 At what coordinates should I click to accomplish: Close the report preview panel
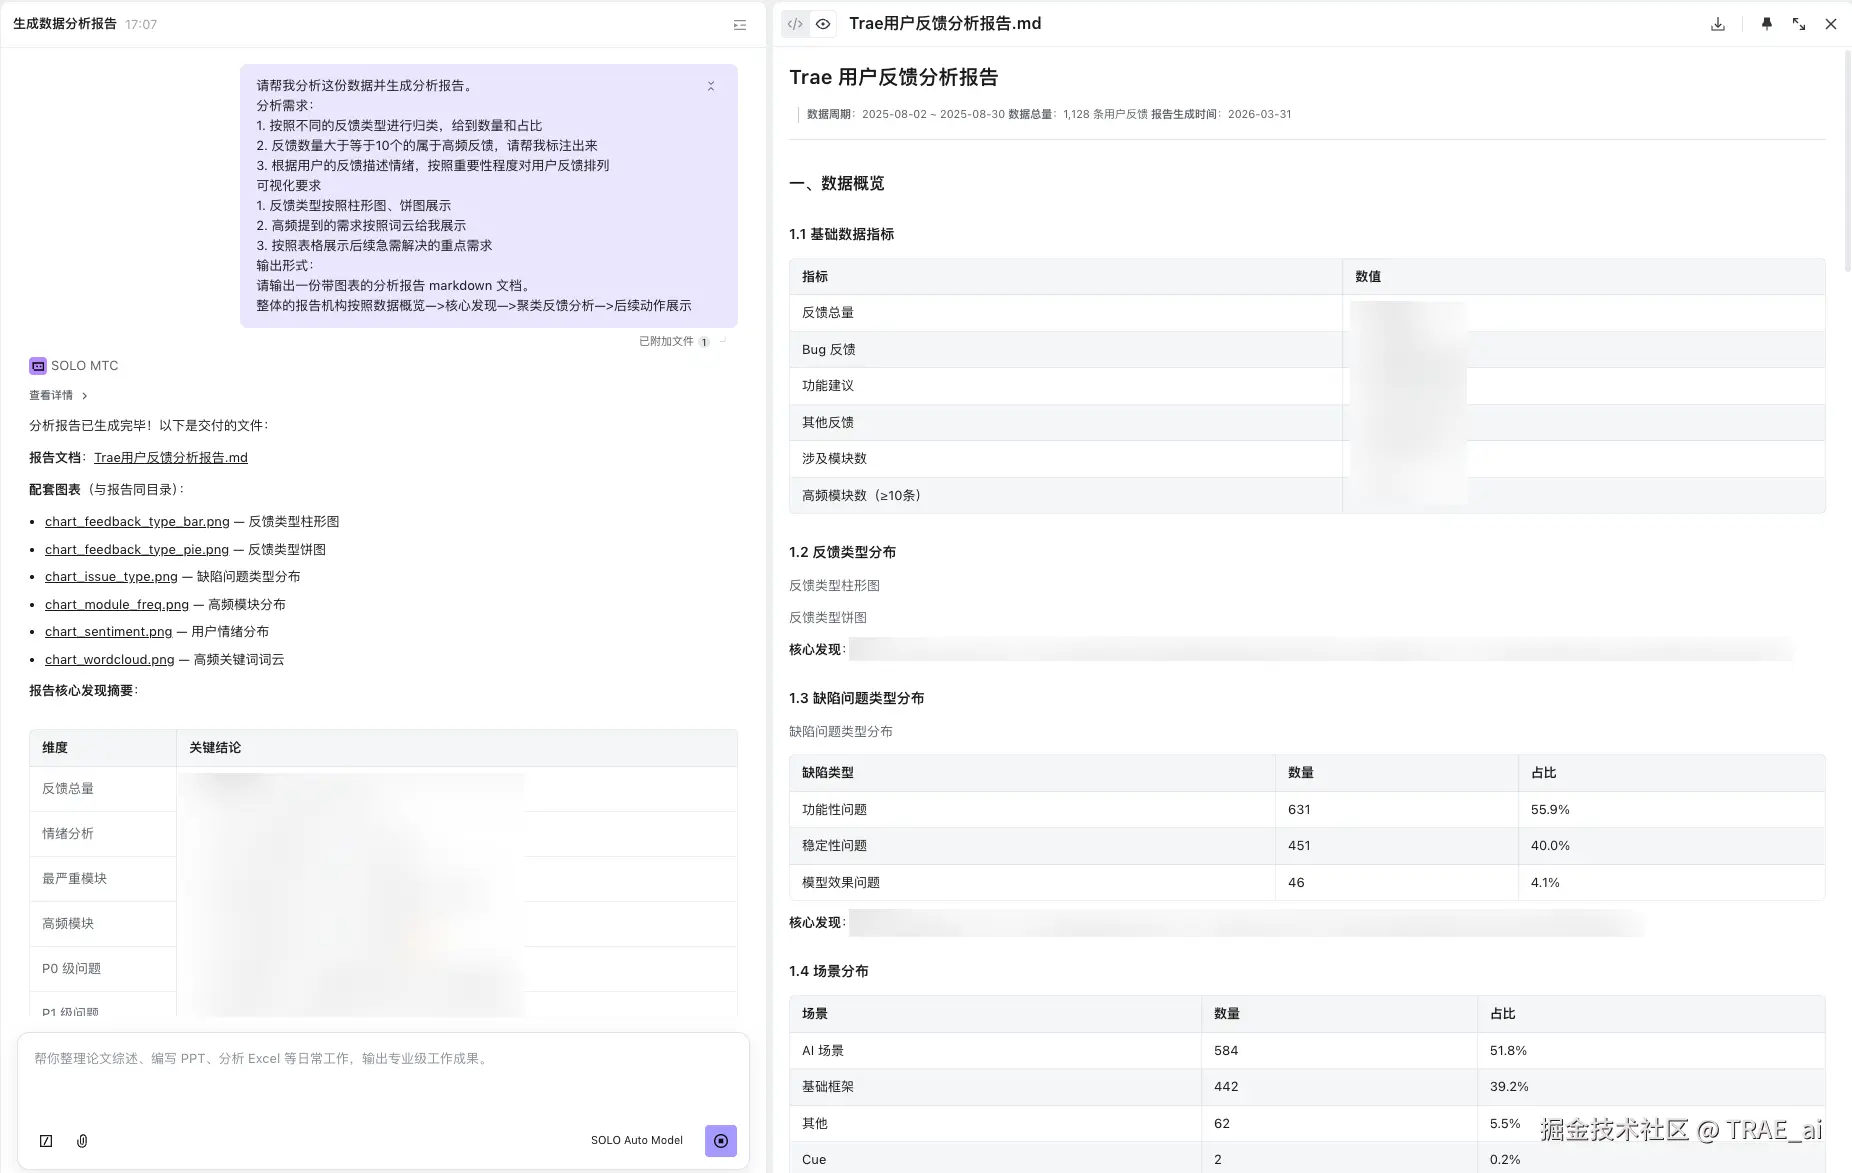pyautogui.click(x=1831, y=24)
